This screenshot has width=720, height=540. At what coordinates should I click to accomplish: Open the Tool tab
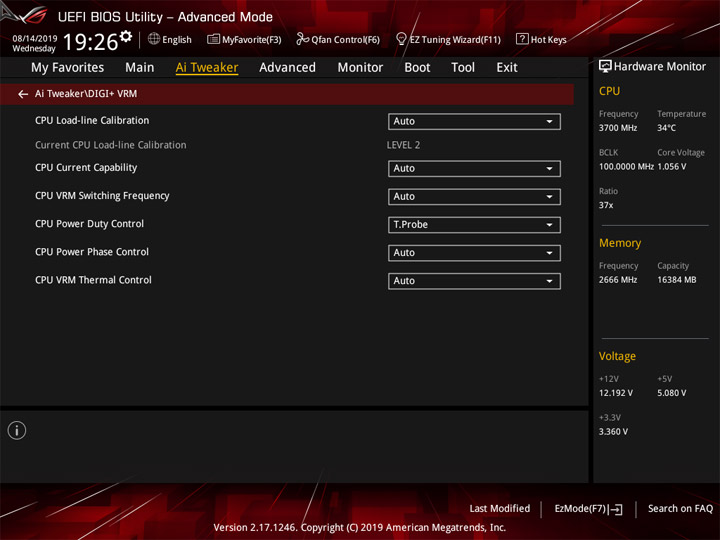click(463, 68)
